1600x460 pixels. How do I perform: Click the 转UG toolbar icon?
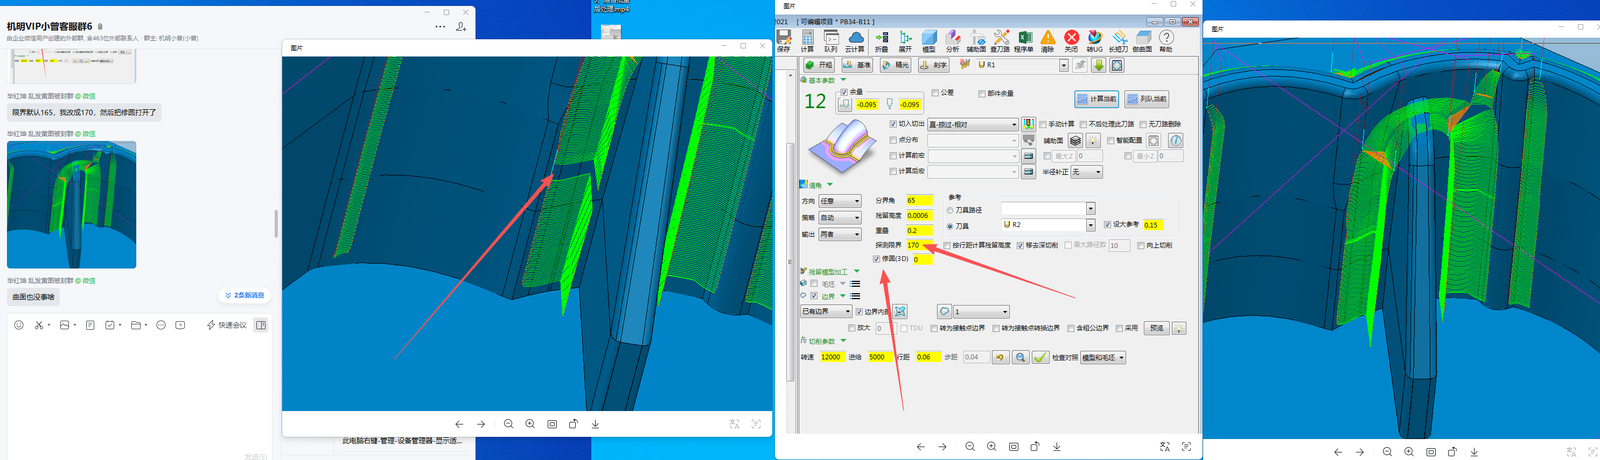click(1095, 40)
